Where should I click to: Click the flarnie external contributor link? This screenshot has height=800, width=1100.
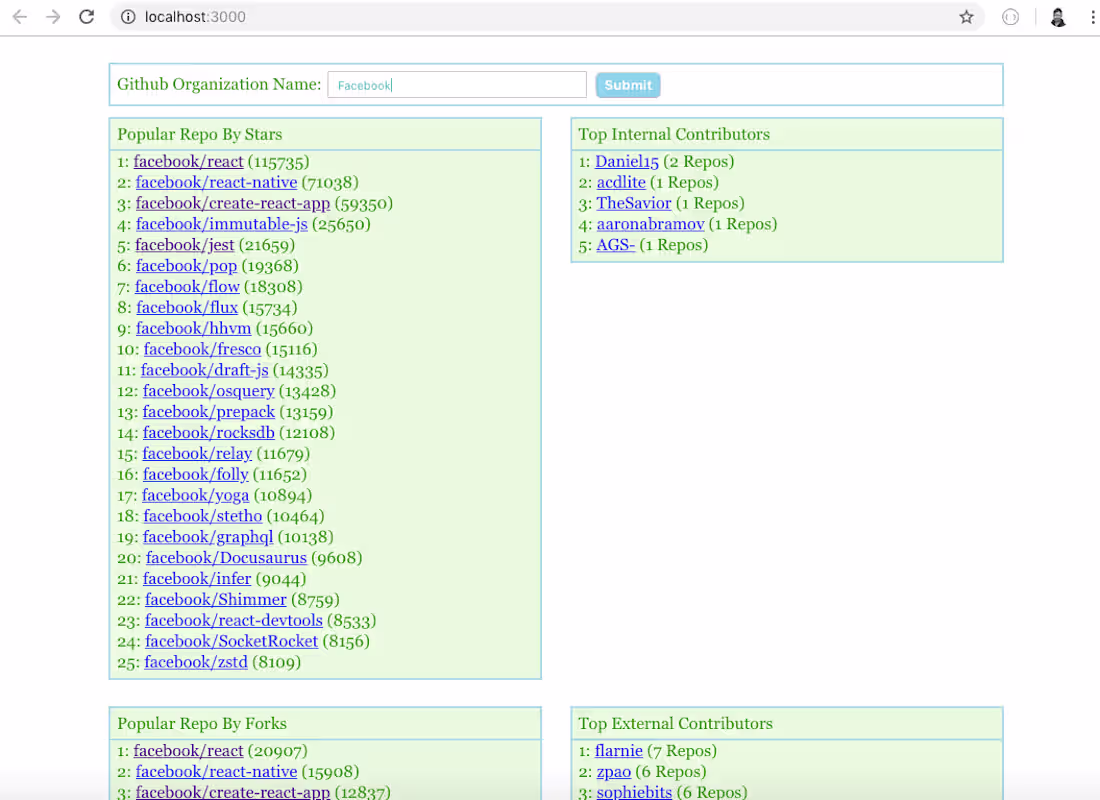click(x=618, y=750)
